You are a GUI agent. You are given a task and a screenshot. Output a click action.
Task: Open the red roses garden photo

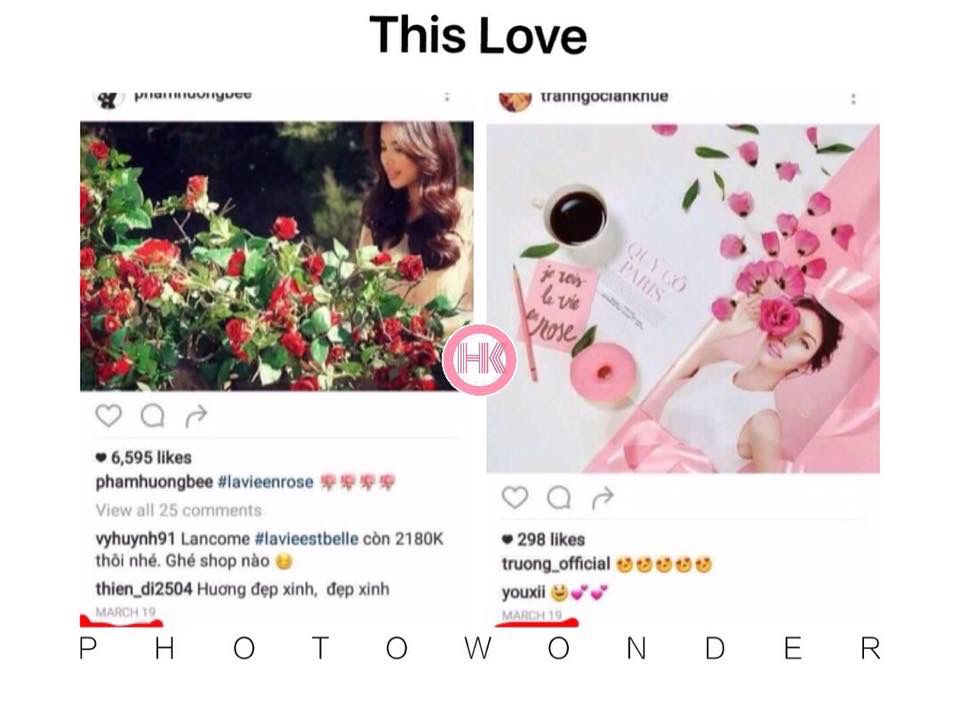point(277,256)
